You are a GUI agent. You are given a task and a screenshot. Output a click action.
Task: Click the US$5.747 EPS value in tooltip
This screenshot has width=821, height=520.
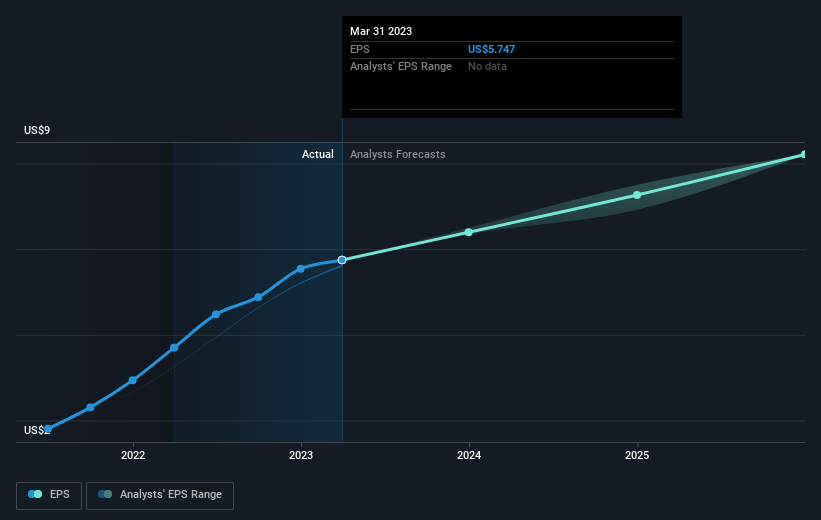pyautogui.click(x=491, y=49)
